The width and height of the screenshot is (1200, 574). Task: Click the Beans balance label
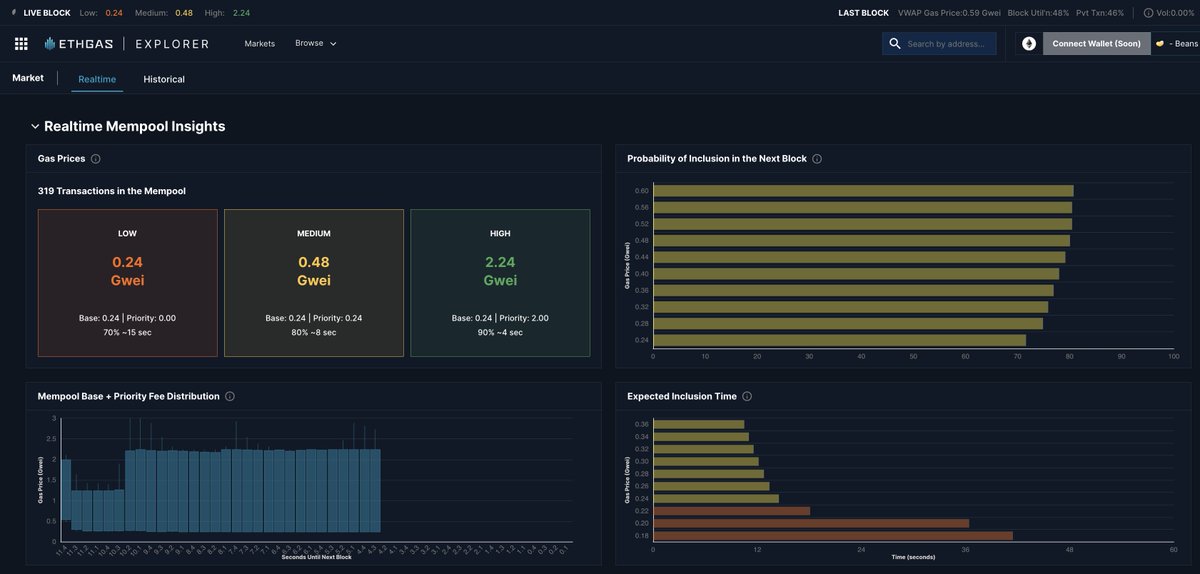(1184, 44)
